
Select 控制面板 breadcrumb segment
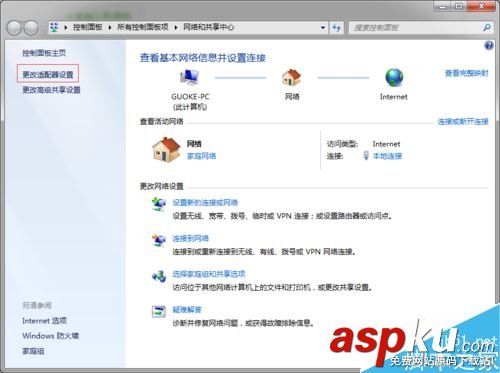point(87,27)
